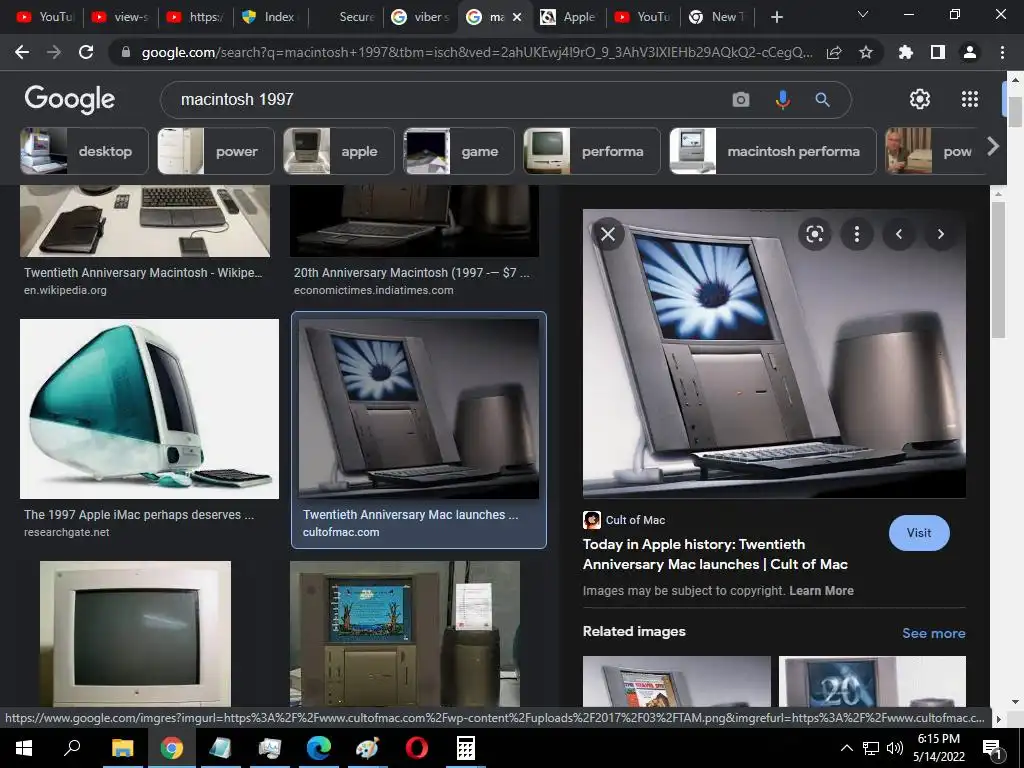Start voice search with microphone icon
1024x768 pixels.
coord(782,99)
